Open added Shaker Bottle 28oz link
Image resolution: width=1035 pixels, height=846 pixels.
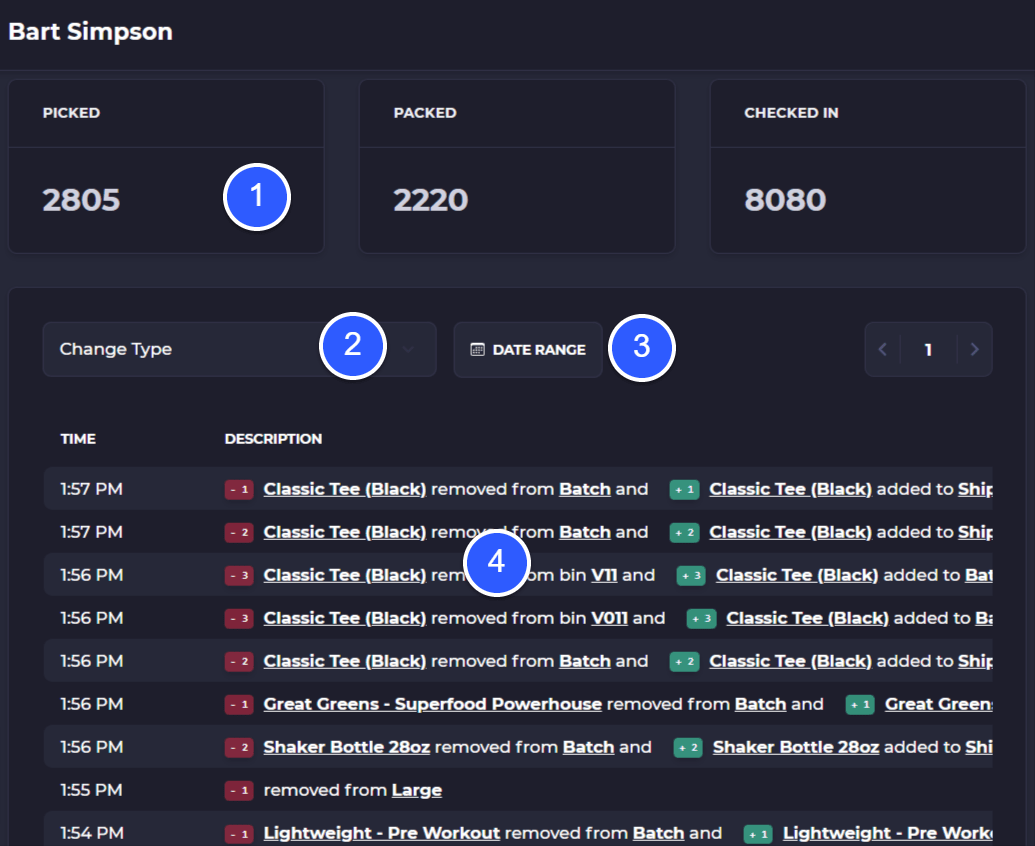pyautogui.click(x=796, y=747)
